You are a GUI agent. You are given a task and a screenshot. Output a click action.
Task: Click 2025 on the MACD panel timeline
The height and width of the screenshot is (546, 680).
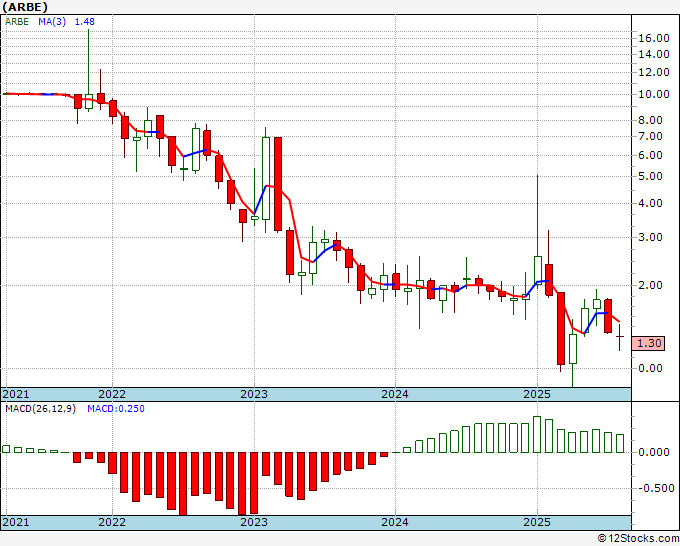tap(537, 522)
